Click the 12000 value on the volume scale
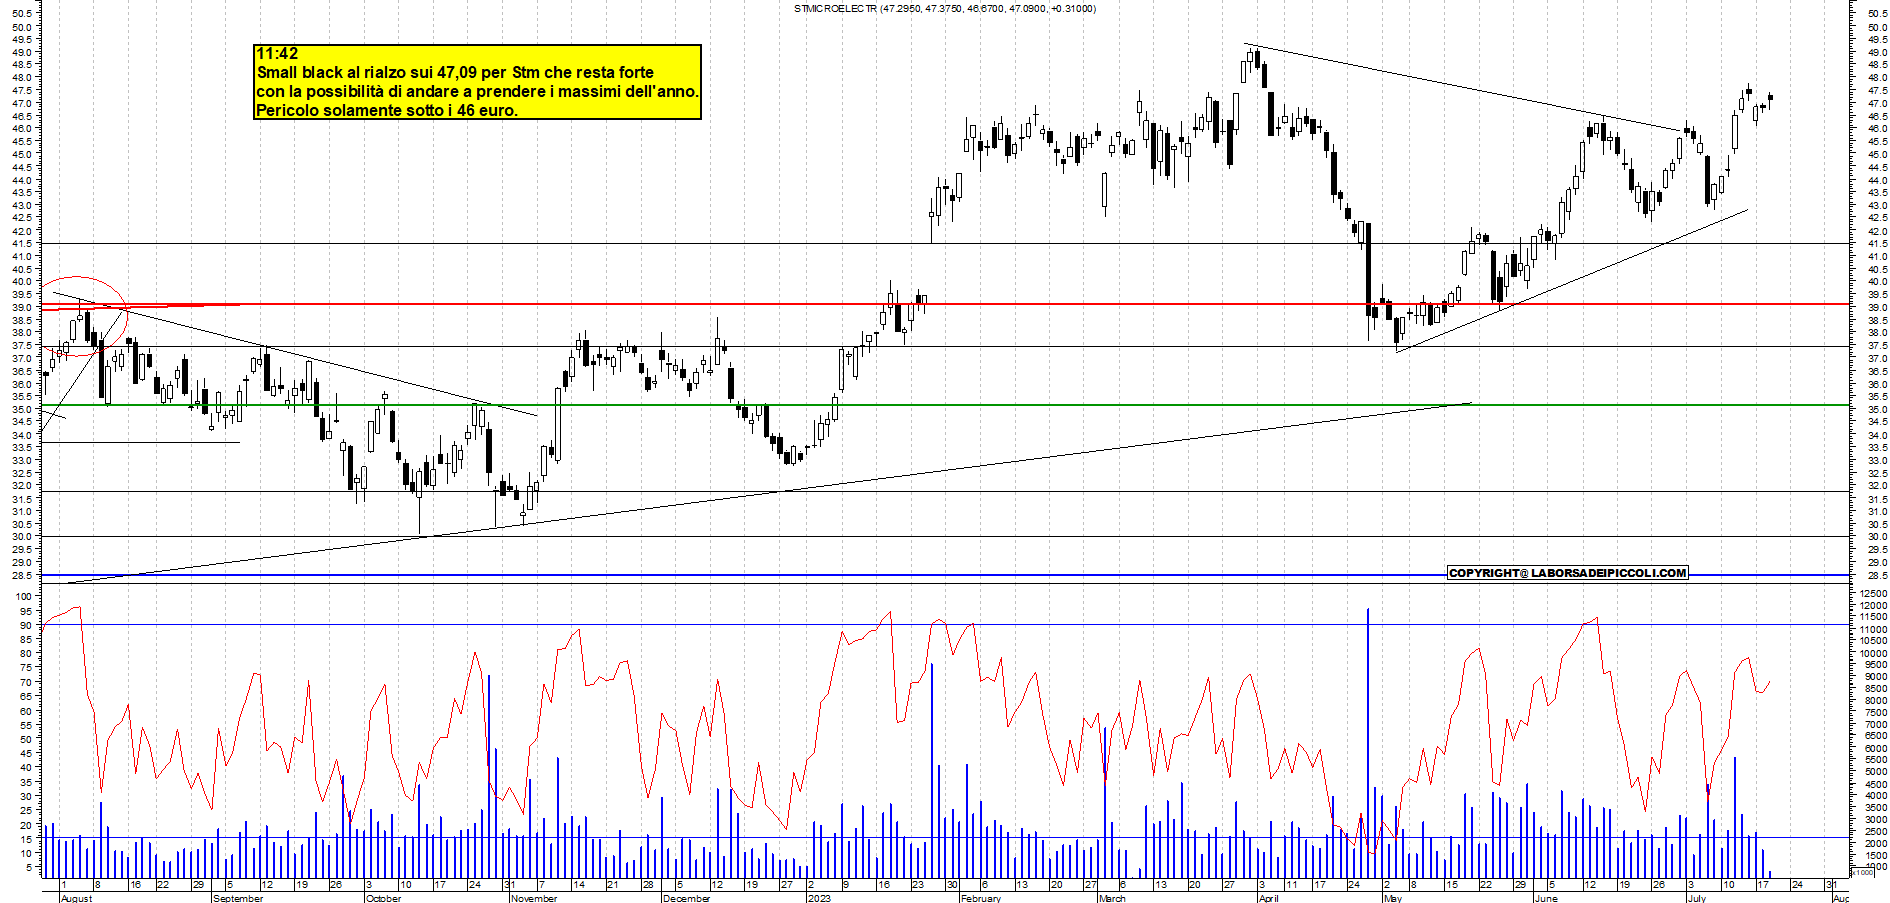 (1873, 606)
